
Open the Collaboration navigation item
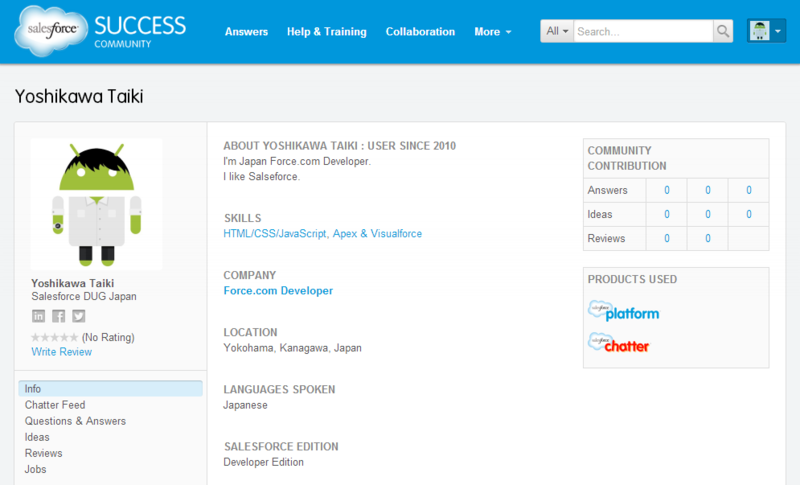click(x=420, y=32)
